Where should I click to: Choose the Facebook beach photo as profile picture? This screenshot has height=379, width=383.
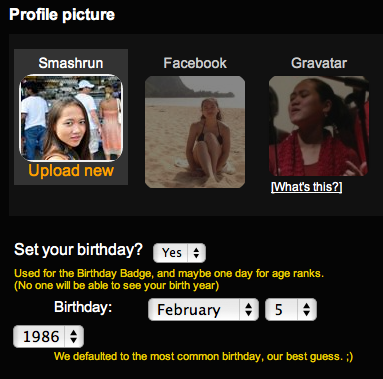coord(195,132)
